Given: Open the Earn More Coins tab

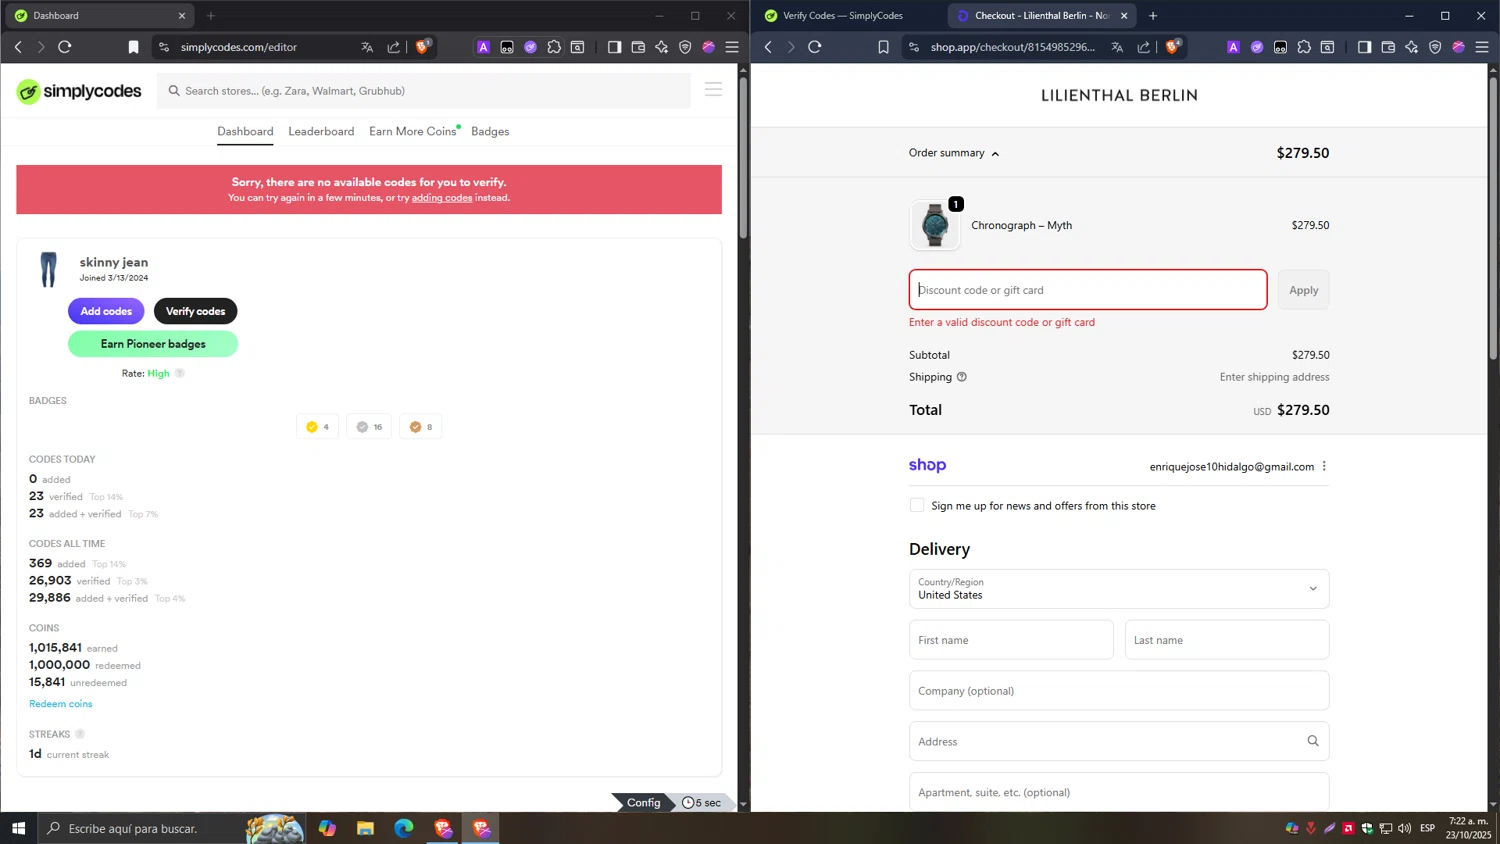Looking at the screenshot, I should [x=412, y=132].
